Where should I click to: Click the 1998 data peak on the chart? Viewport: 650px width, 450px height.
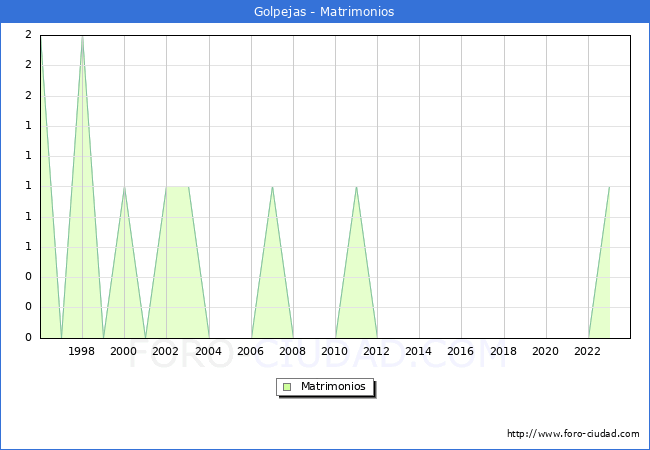[x=82, y=37]
